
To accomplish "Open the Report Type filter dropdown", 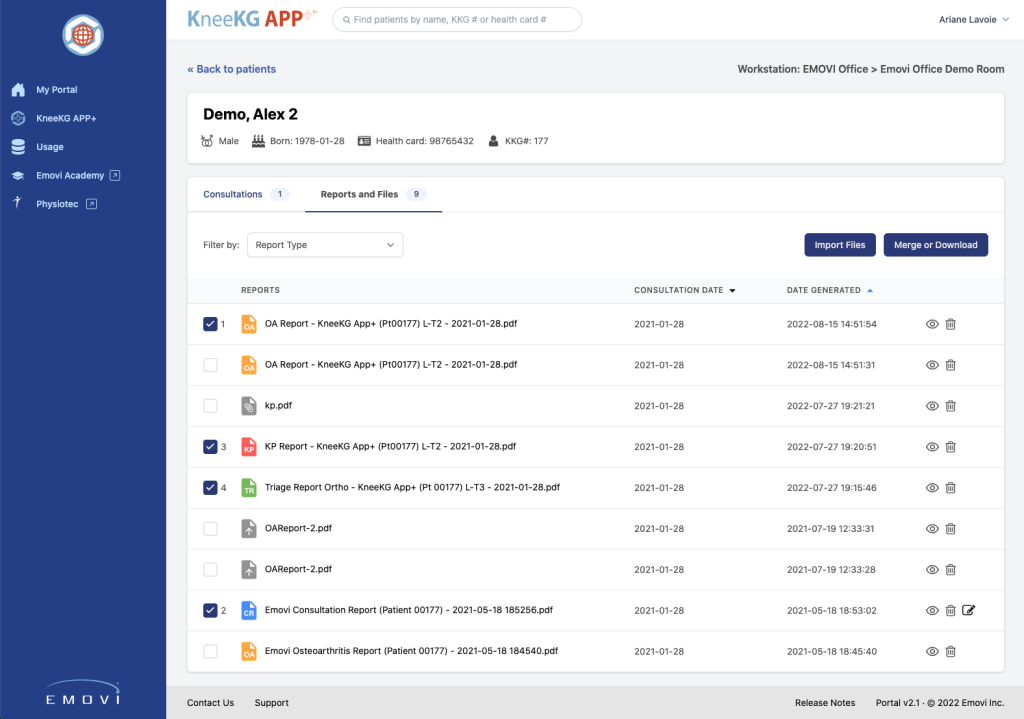I will point(325,245).
